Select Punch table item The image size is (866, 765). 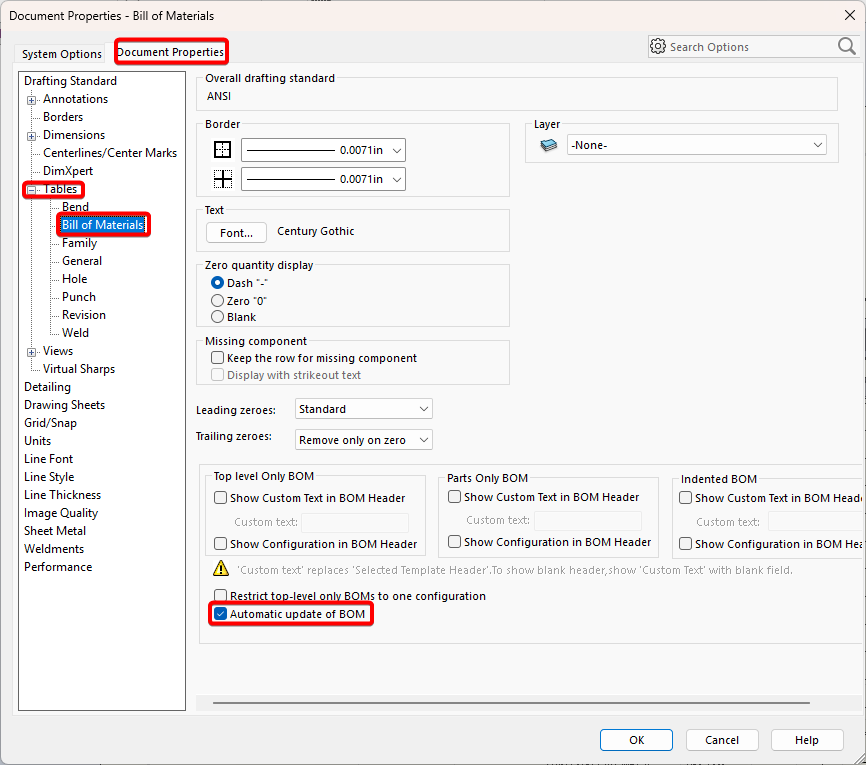click(79, 297)
